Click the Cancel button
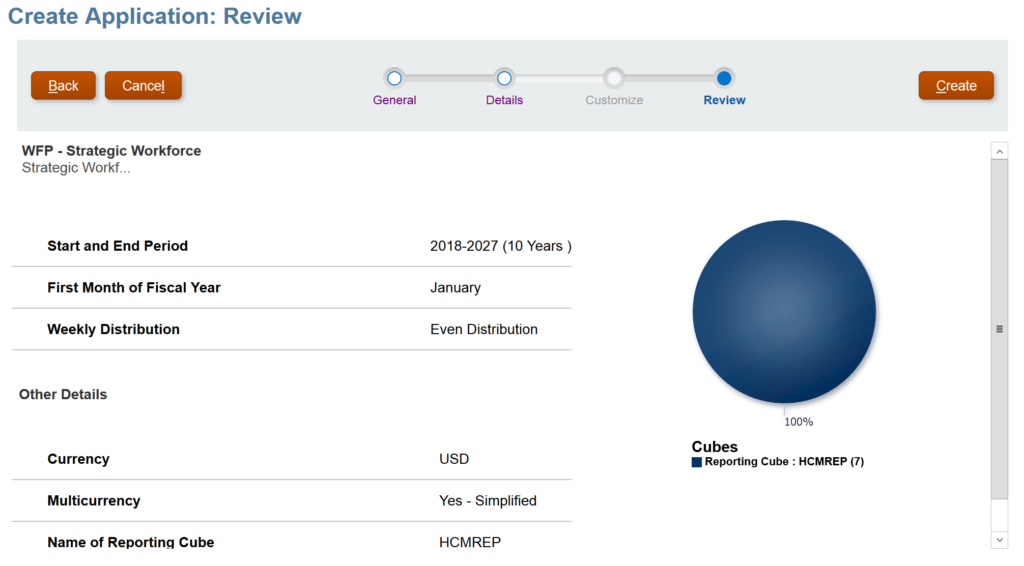This screenshot has height=566, width=1024. tap(143, 86)
